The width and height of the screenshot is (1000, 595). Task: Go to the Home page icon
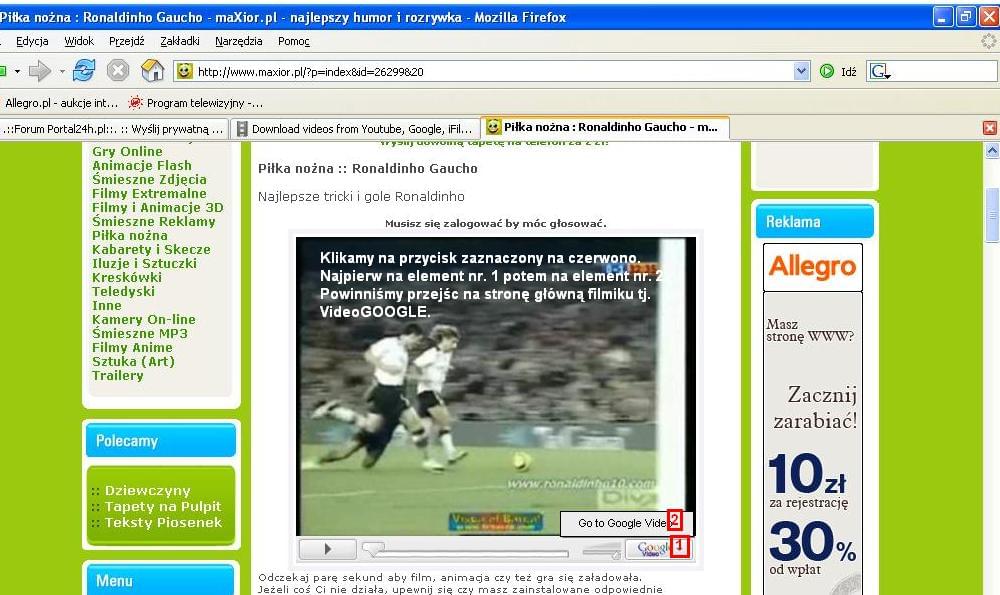point(152,71)
